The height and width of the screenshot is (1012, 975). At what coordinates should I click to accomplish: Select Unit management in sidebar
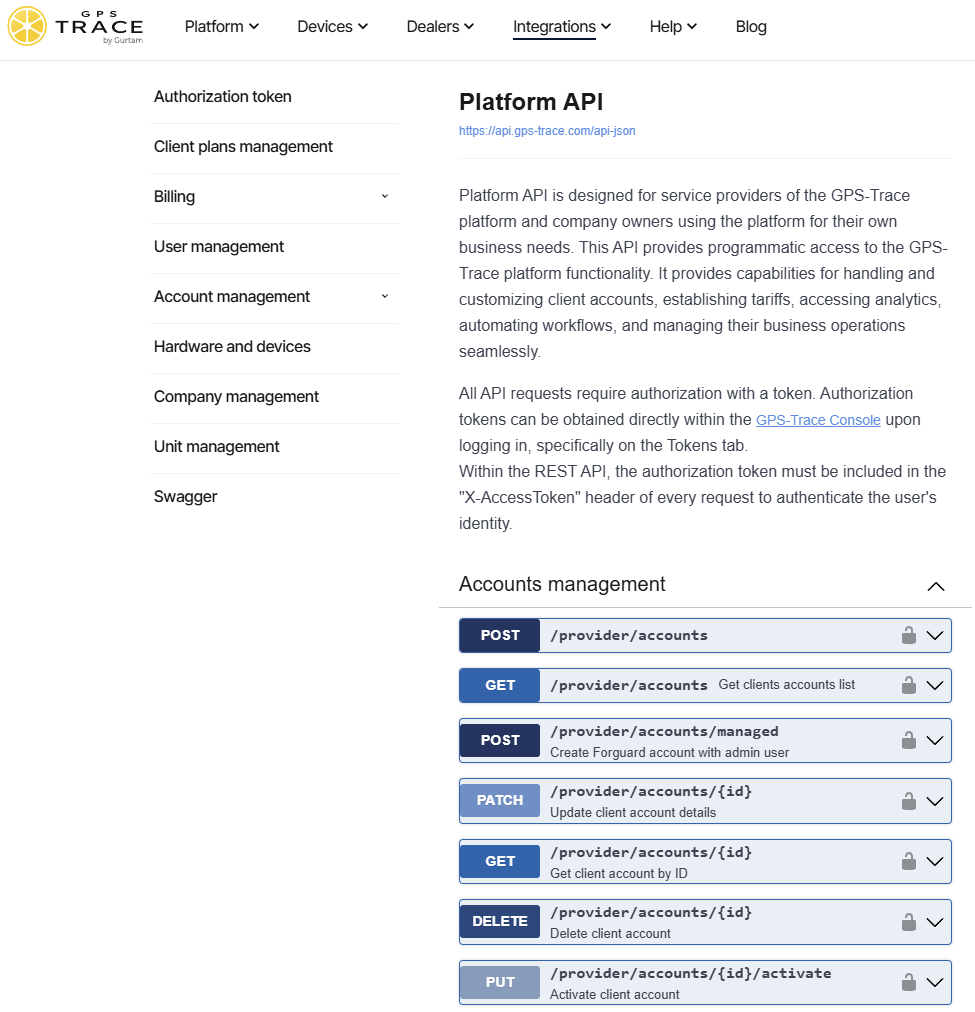pyautogui.click(x=216, y=447)
